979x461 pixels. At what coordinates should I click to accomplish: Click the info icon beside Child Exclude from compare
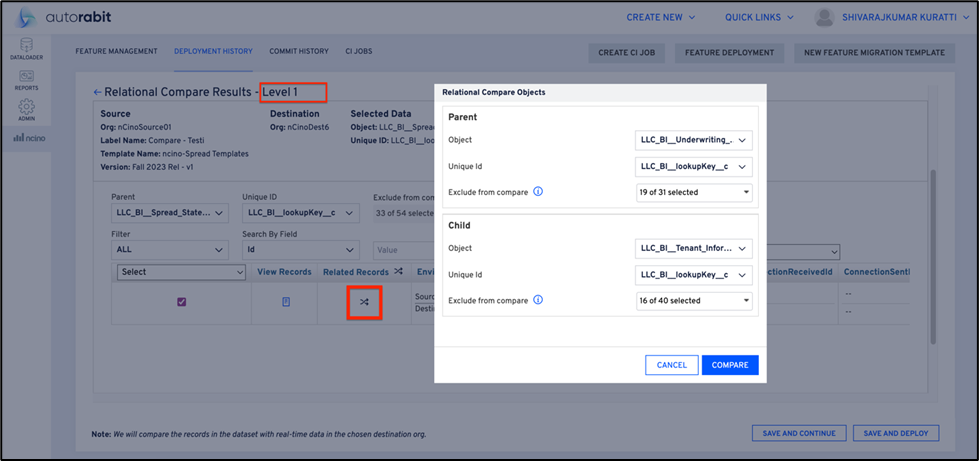click(538, 300)
